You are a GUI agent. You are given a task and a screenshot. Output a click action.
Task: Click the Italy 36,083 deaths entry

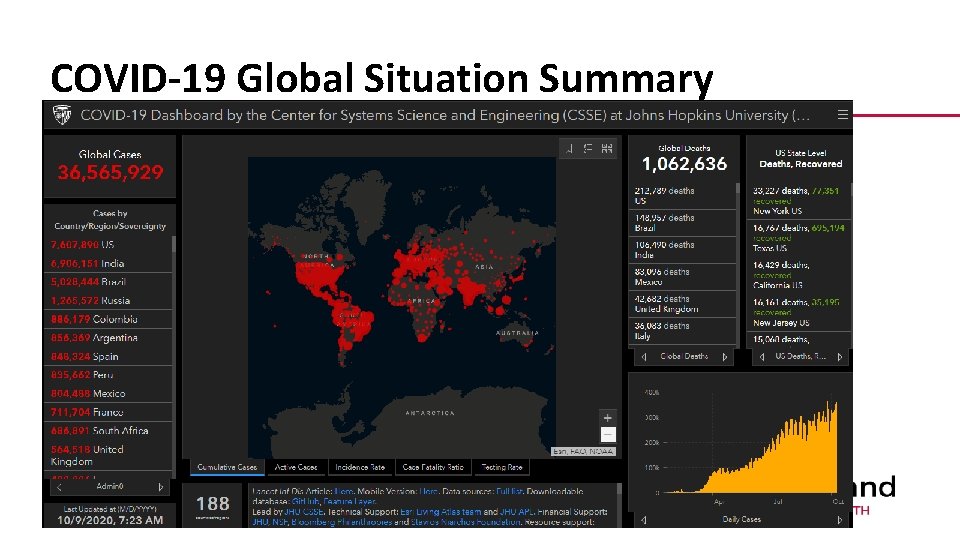(x=682, y=331)
